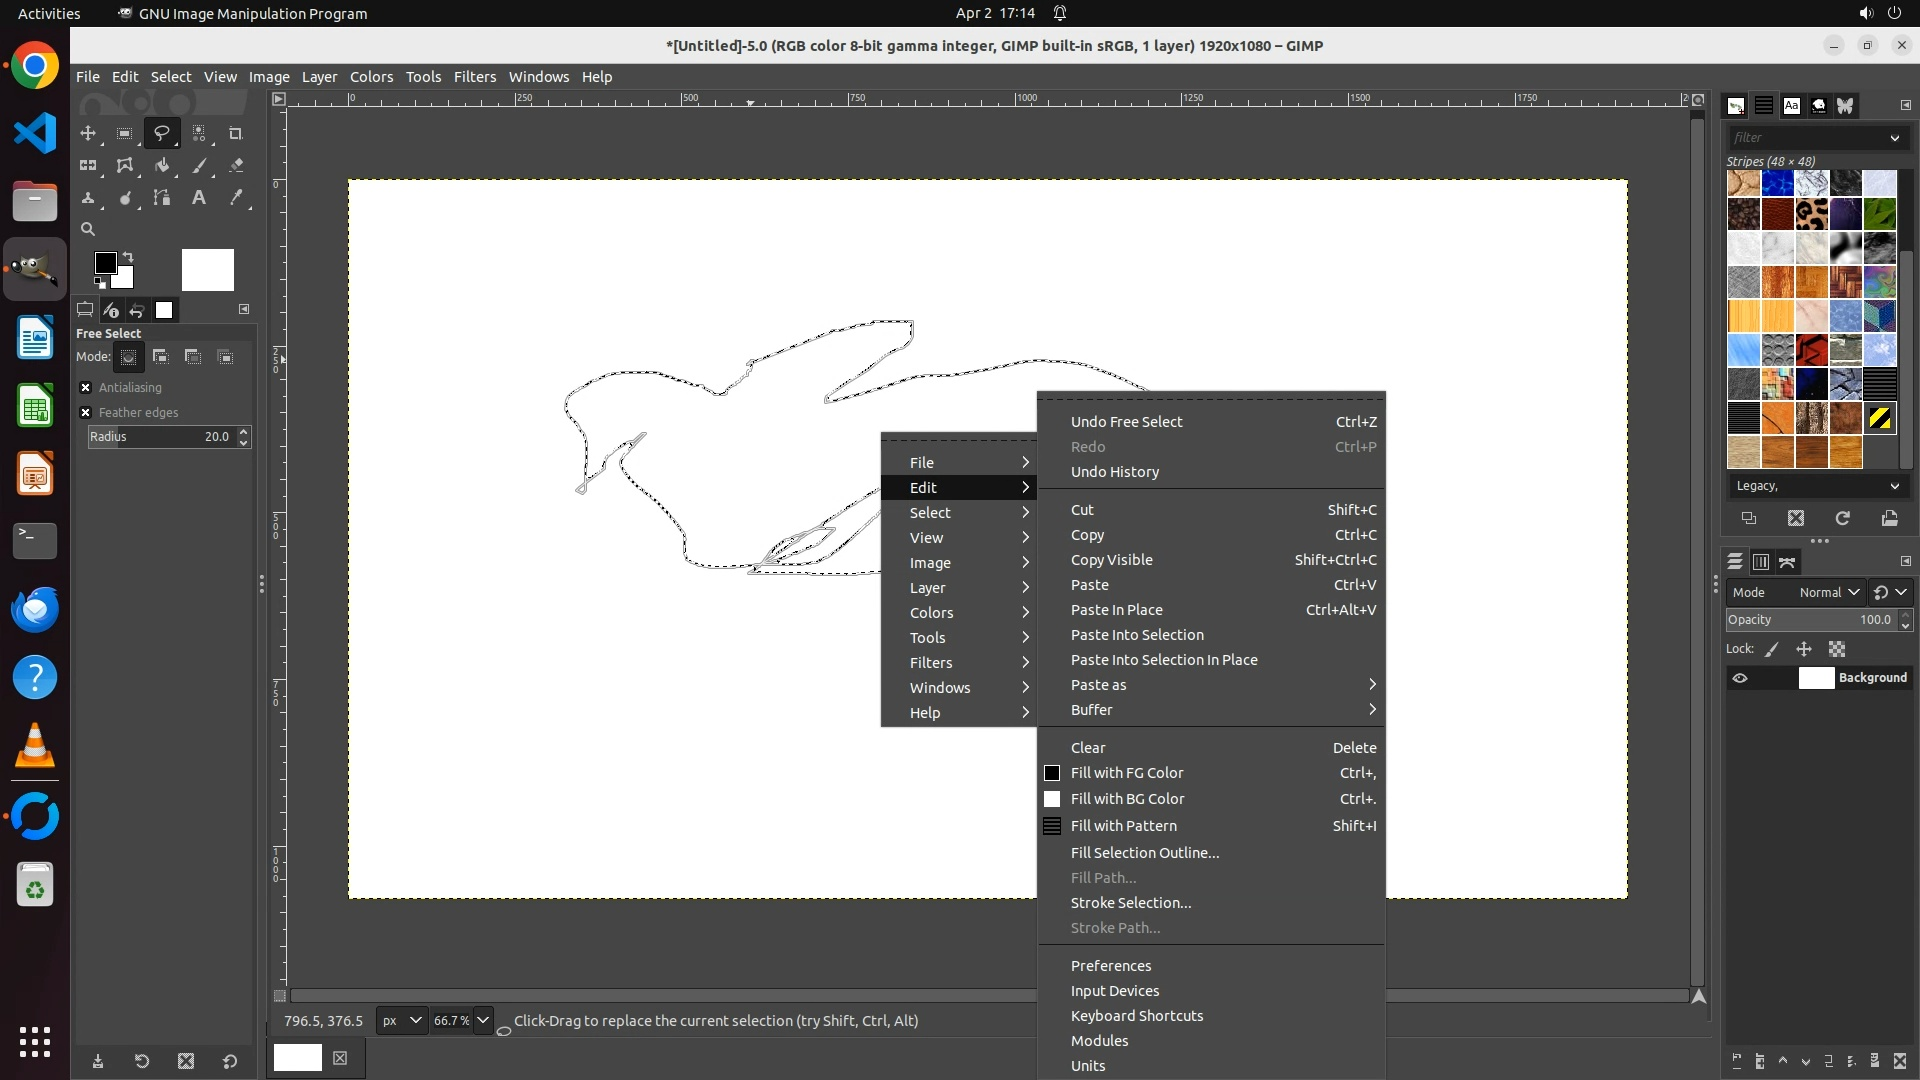The height and width of the screenshot is (1080, 1920).
Task: Open the zoom percentage dropdown
Action: click(483, 1021)
